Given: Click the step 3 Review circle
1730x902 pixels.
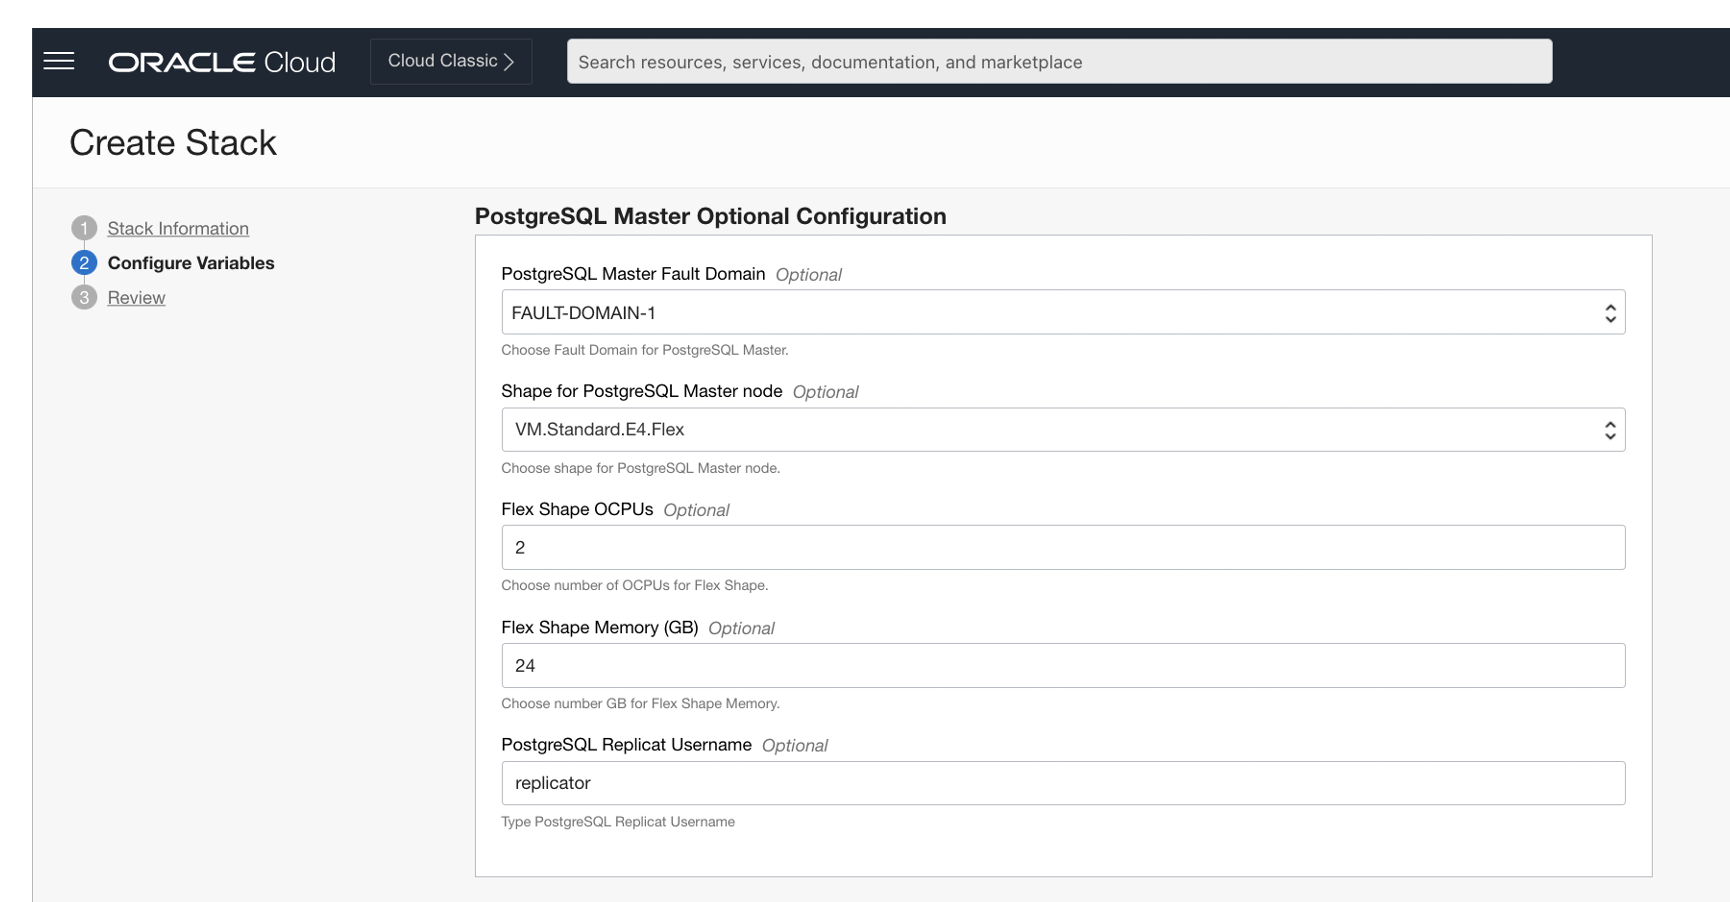Looking at the screenshot, I should click(x=84, y=297).
